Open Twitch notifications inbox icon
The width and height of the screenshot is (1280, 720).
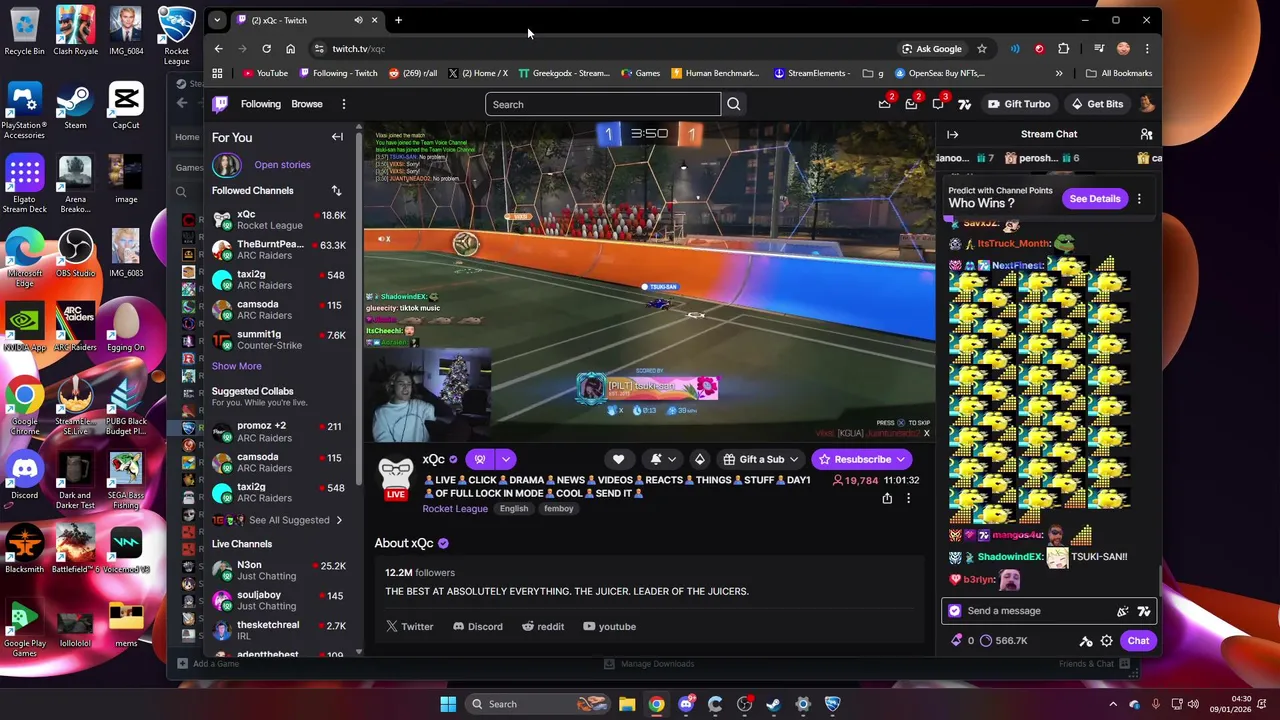pos(911,104)
